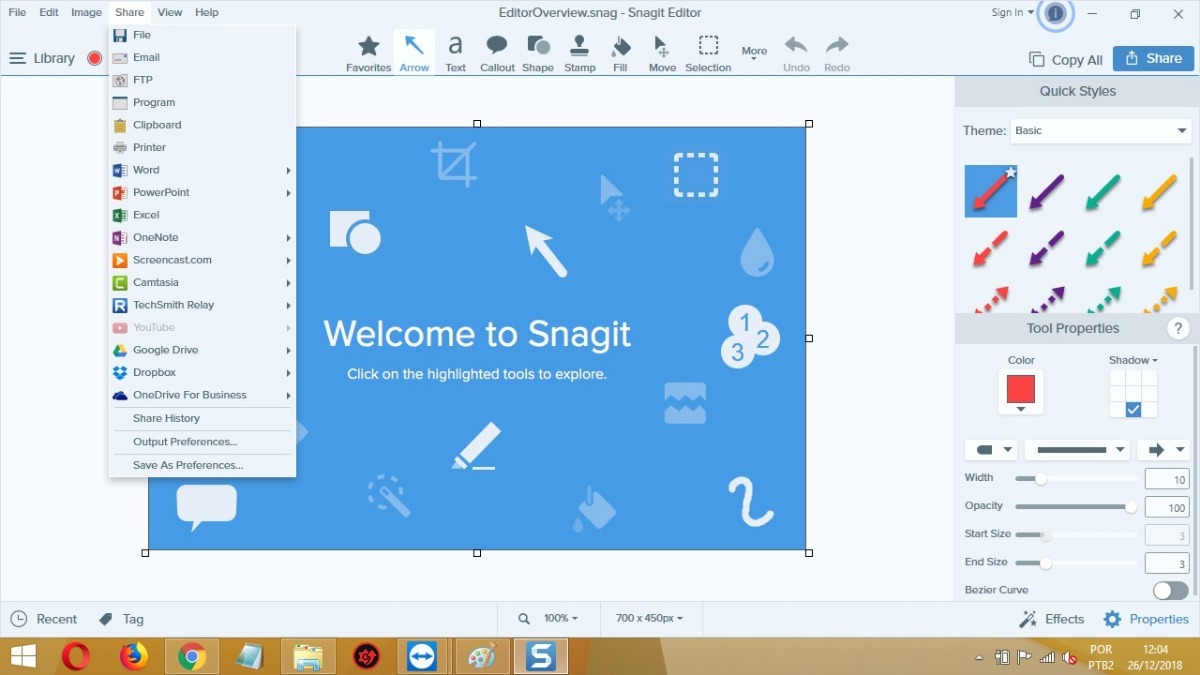This screenshot has height=675, width=1200.
Task: Click Share History menu entry
Action: [202, 419]
